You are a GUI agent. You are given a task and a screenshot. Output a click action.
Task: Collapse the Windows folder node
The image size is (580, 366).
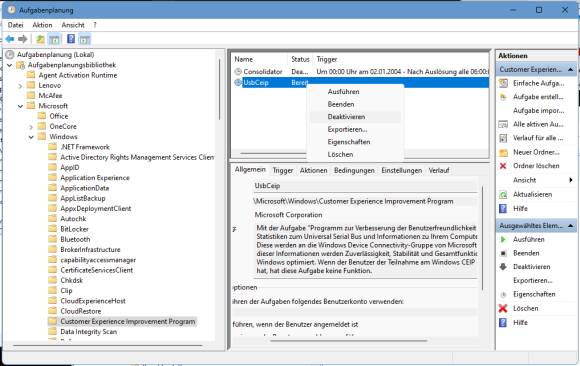point(31,137)
